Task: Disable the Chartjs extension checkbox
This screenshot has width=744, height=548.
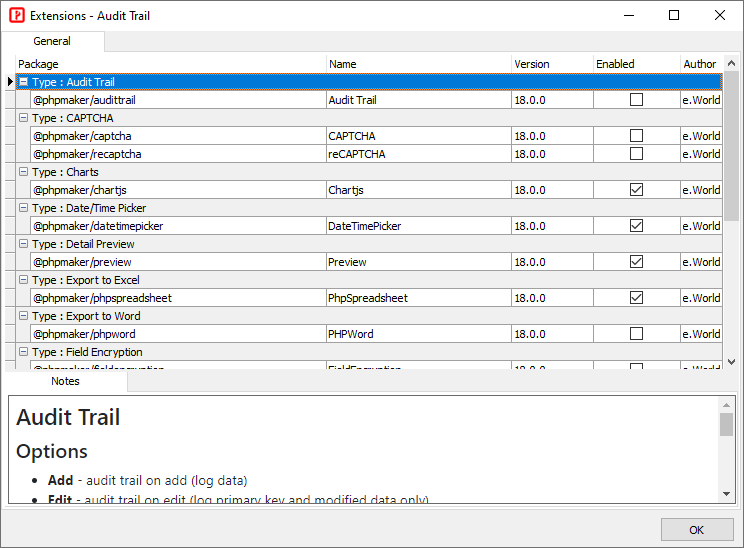Action: pos(636,190)
